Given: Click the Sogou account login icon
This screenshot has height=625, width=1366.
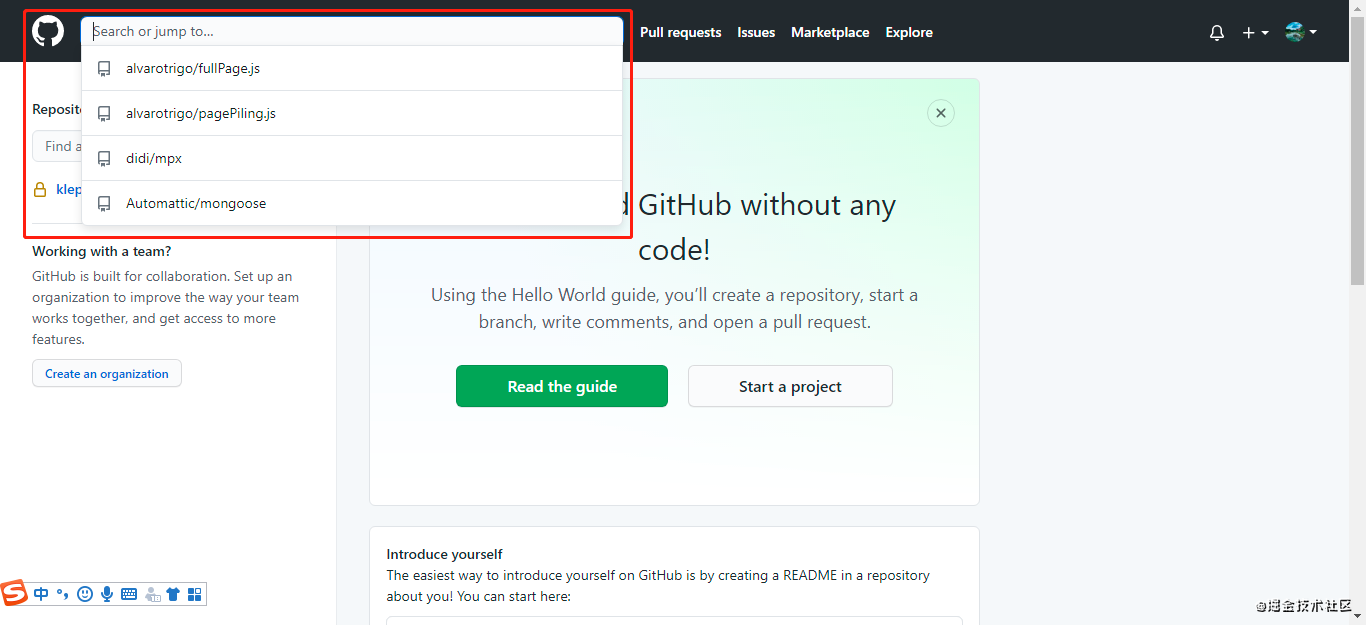Looking at the screenshot, I should [x=152, y=594].
